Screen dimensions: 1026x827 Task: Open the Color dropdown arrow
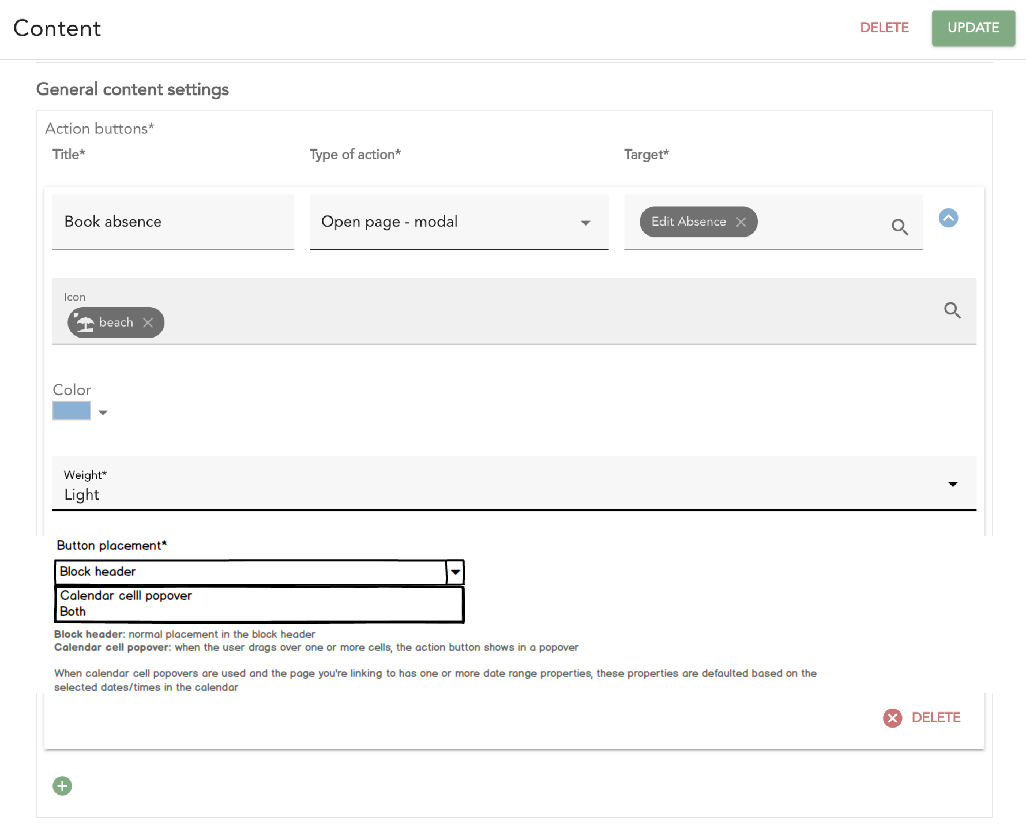click(x=102, y=412)
